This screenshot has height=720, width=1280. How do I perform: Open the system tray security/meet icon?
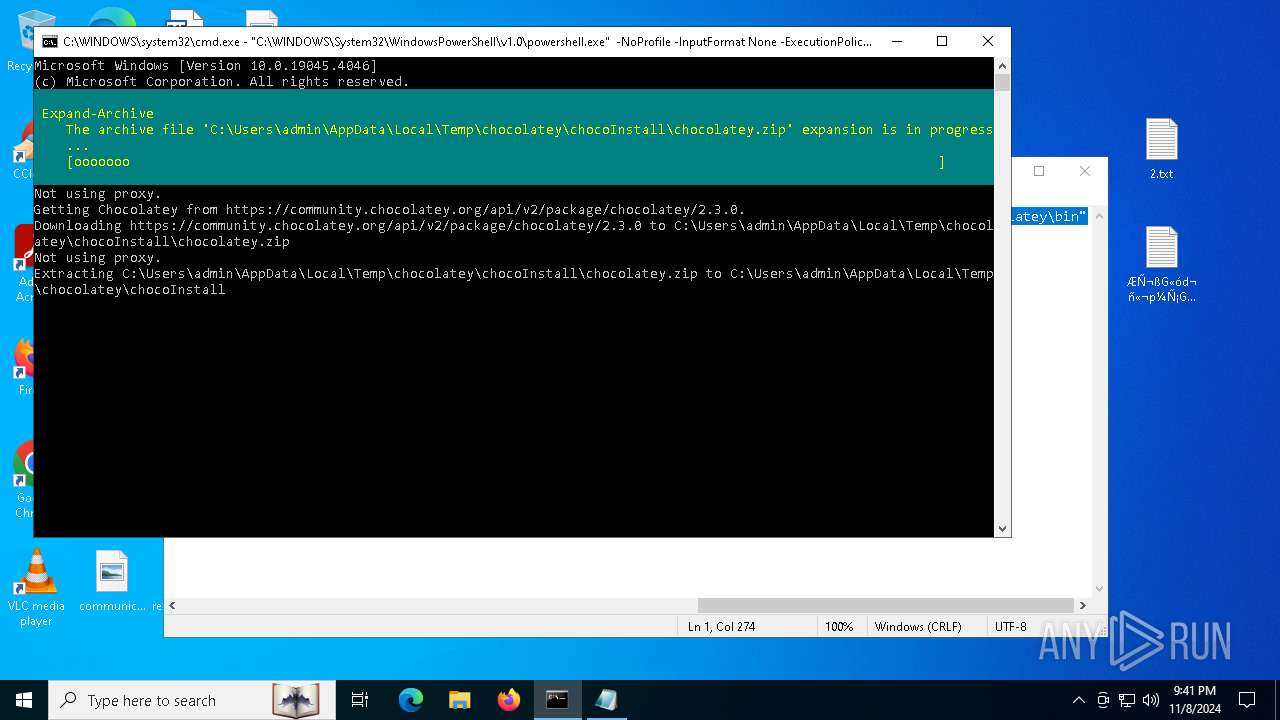tap(1103, 700)
